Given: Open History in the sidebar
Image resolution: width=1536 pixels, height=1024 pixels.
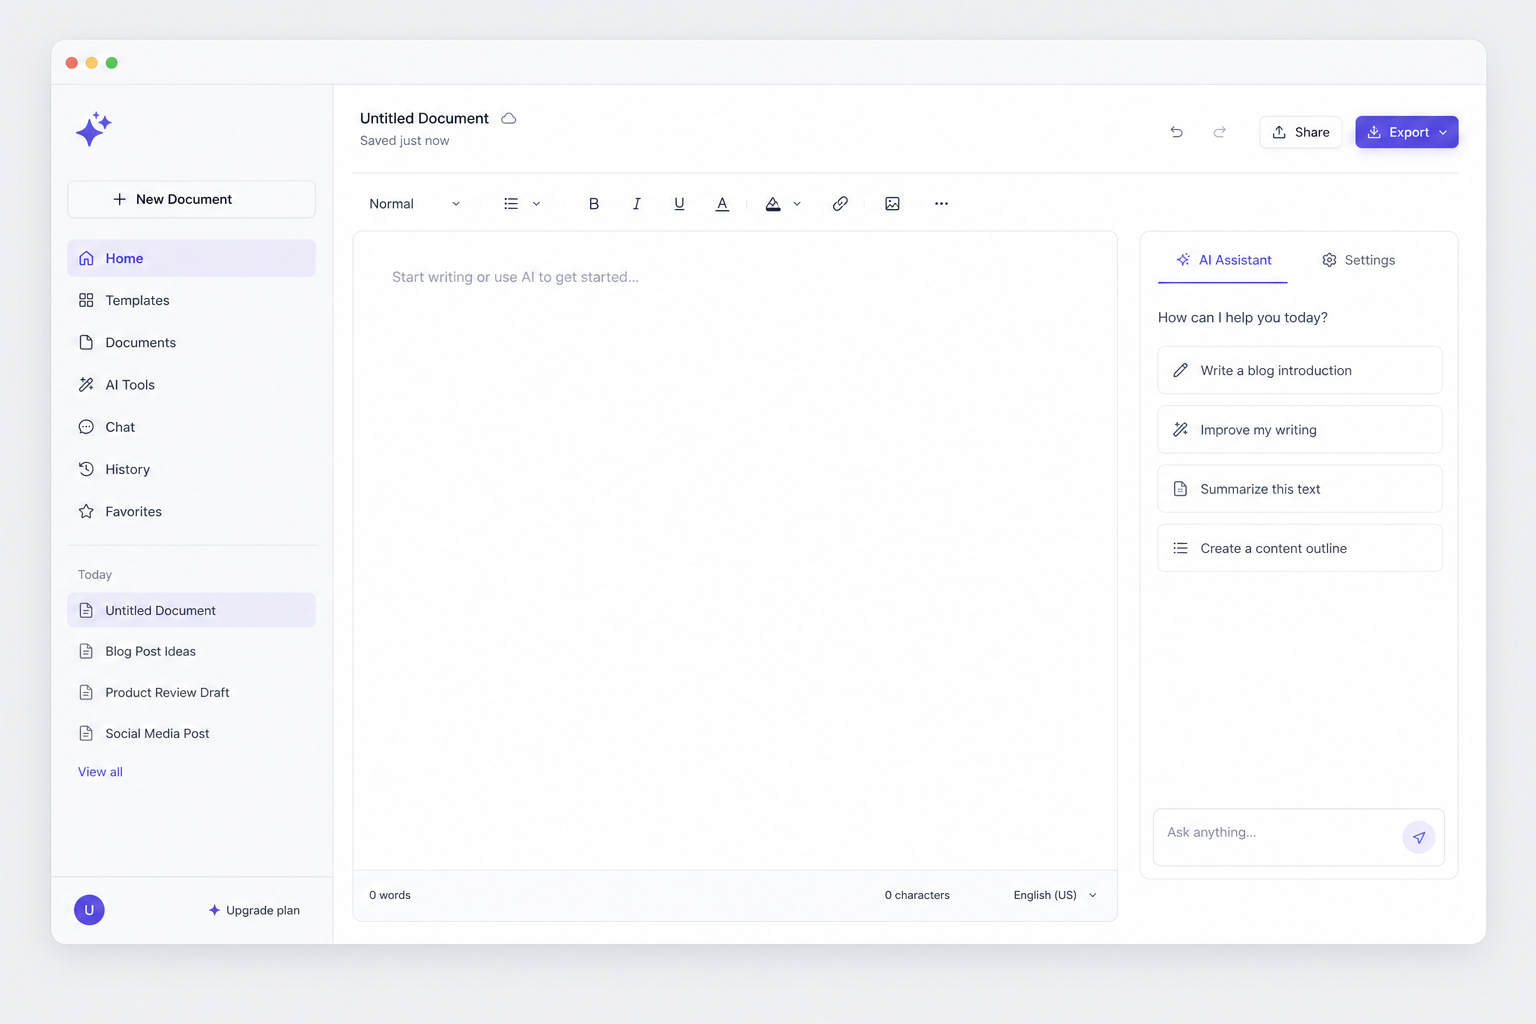Looking at the screenshot, I should (191, 469).
